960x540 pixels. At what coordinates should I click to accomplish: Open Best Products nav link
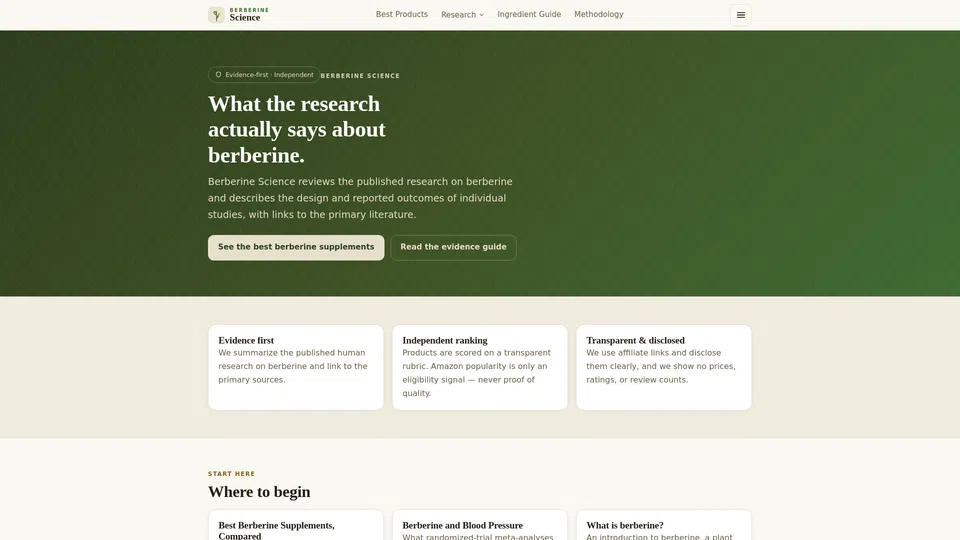[402, 14]
